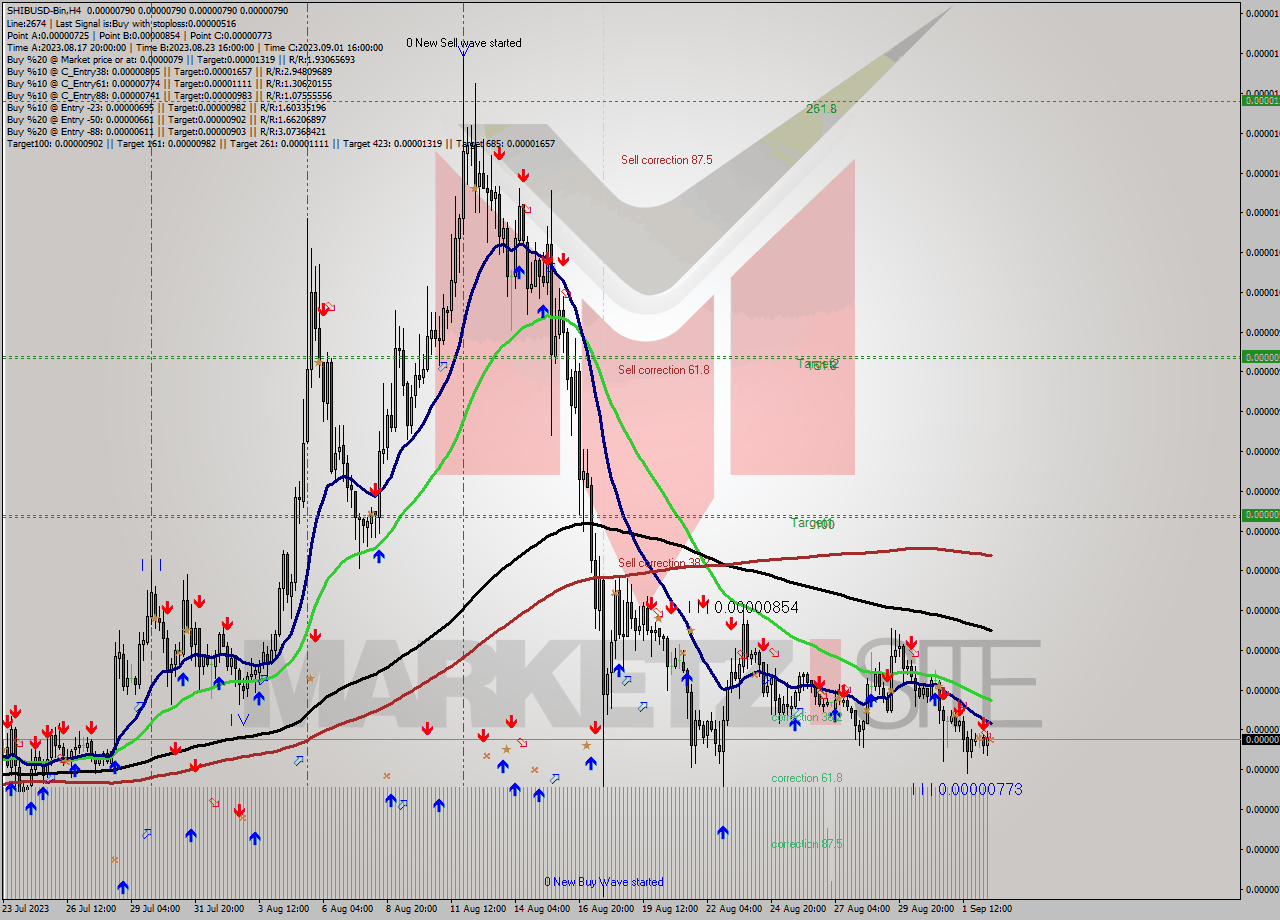1280x920 pixels.
Task: Click the SHIBUSD-Bin,H4 chart title text
Action: 42,10
